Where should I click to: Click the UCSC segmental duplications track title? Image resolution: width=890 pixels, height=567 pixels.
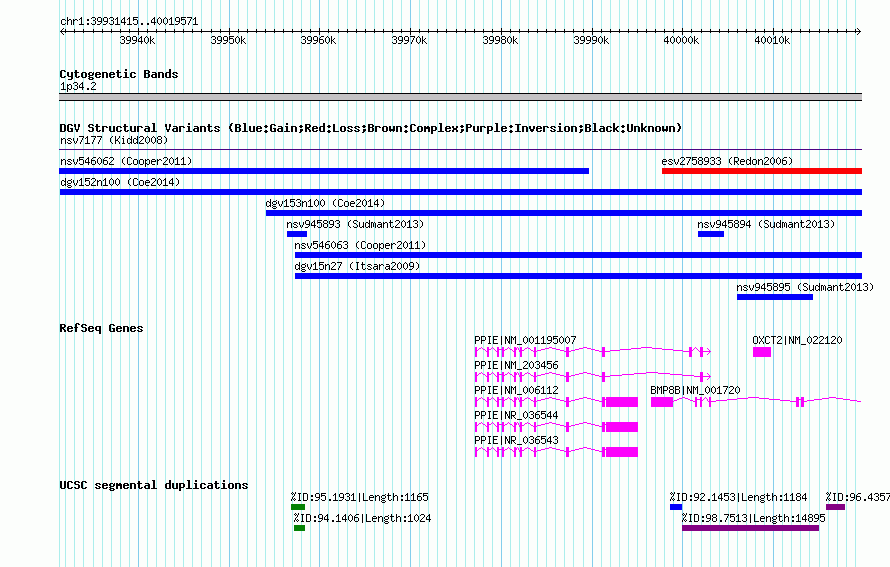pos(154,485)
